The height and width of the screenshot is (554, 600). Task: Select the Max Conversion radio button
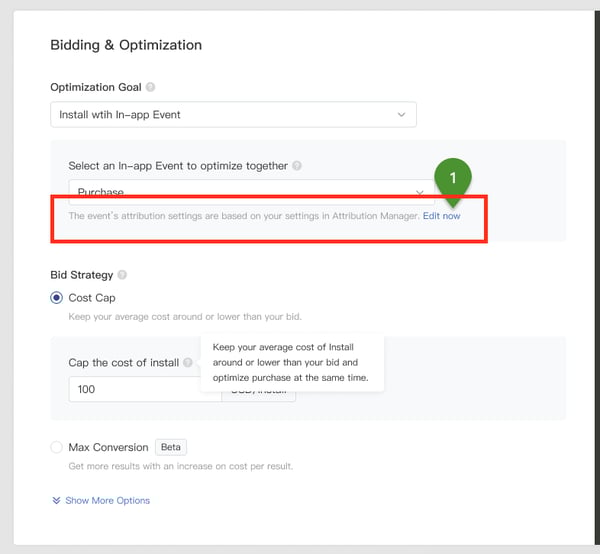[57, 447]
